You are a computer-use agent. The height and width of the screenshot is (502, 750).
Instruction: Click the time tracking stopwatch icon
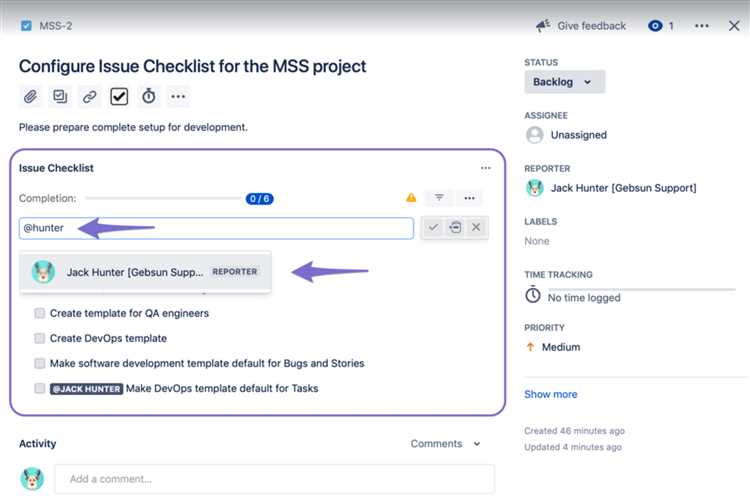(149, 97)
